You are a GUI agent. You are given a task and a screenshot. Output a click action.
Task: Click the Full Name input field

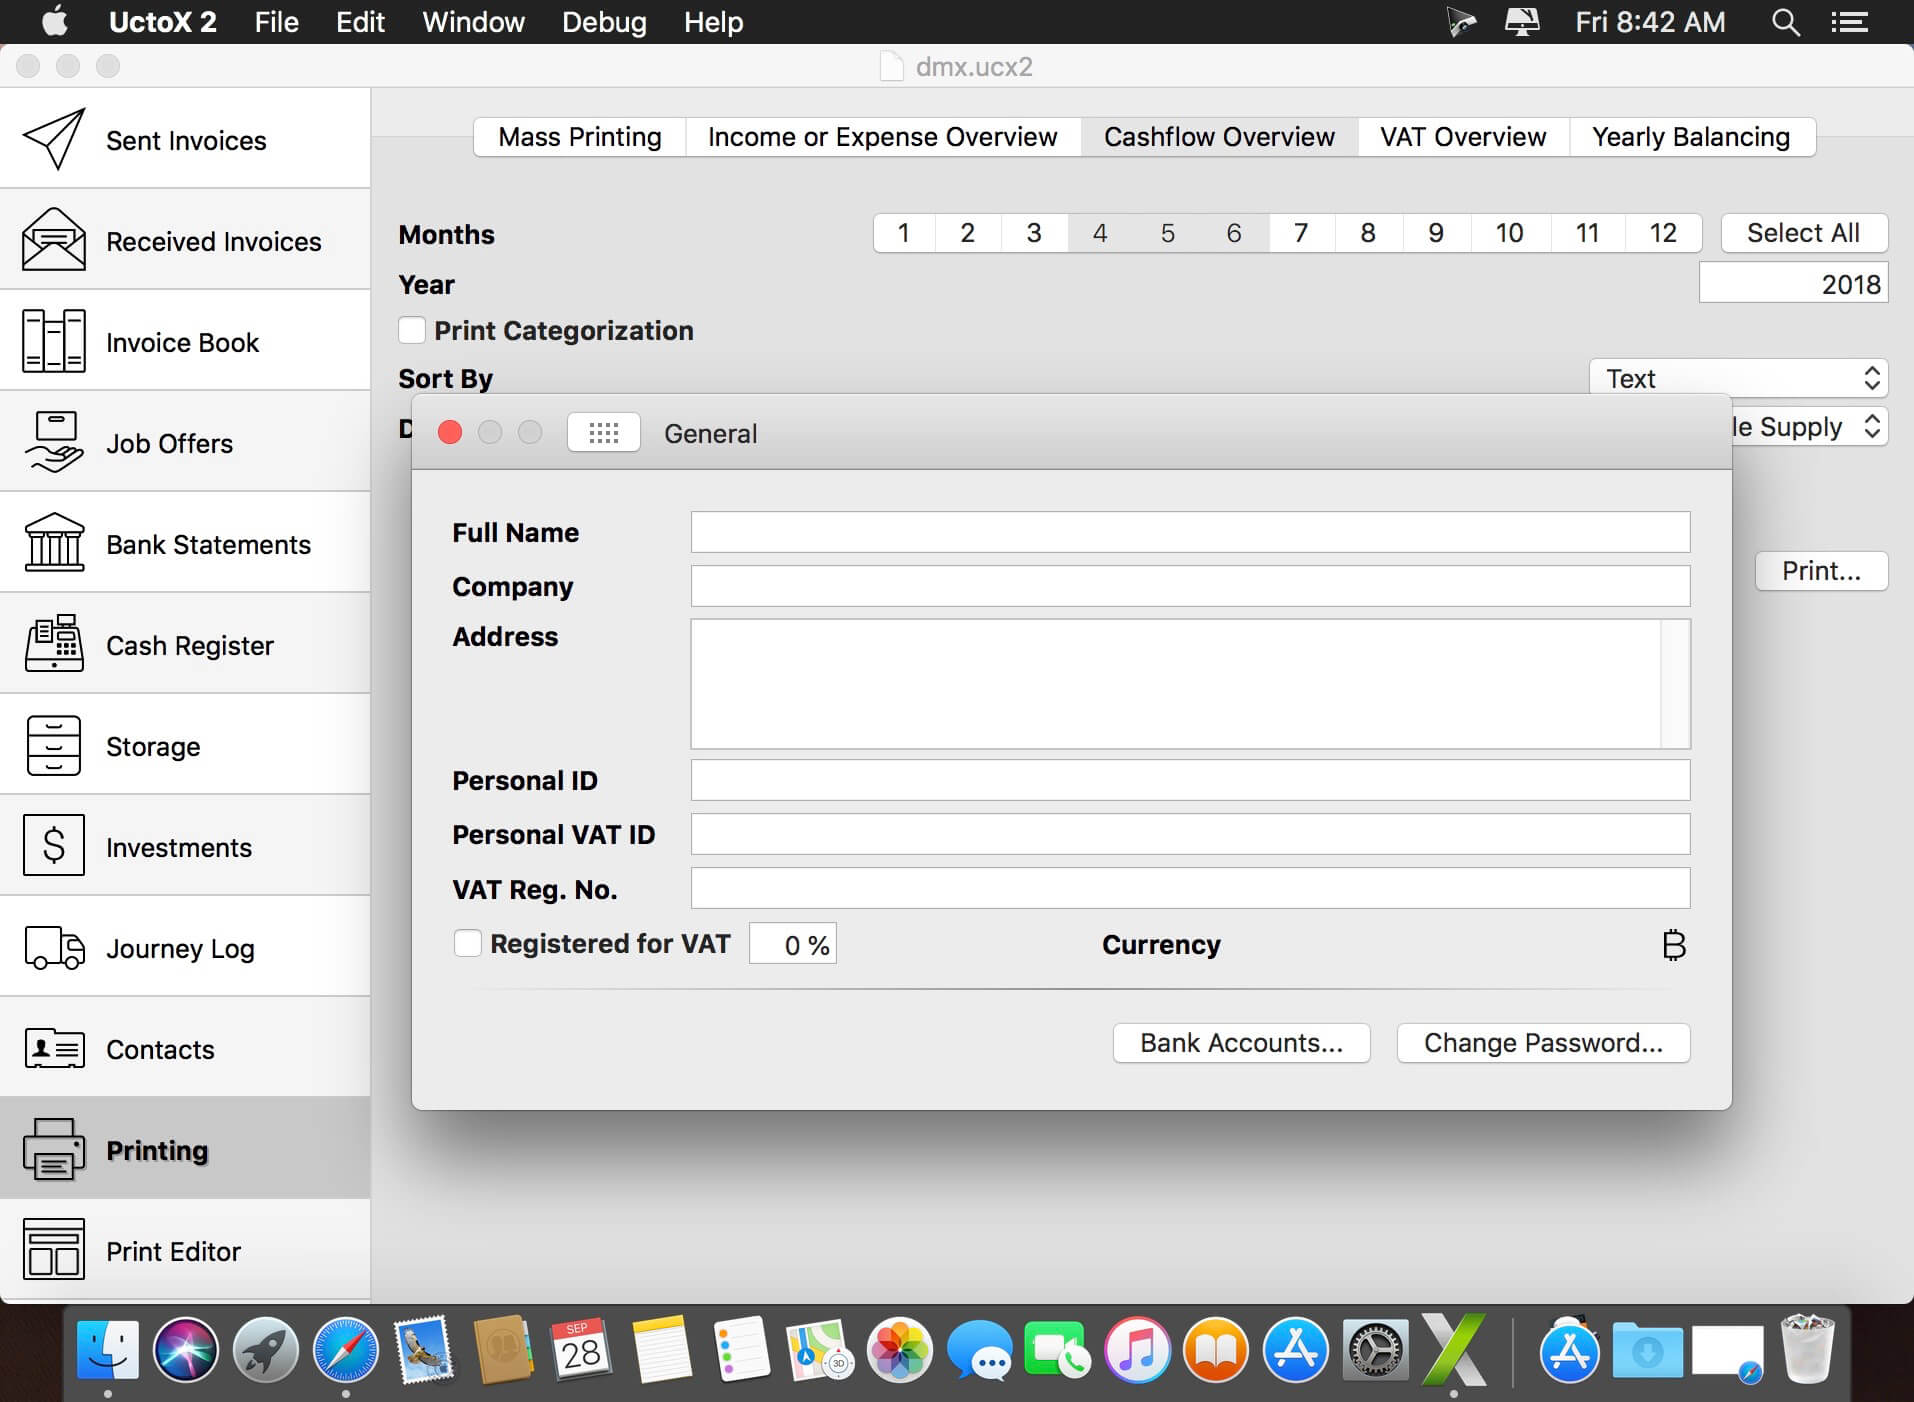(x=1190, y=532)
